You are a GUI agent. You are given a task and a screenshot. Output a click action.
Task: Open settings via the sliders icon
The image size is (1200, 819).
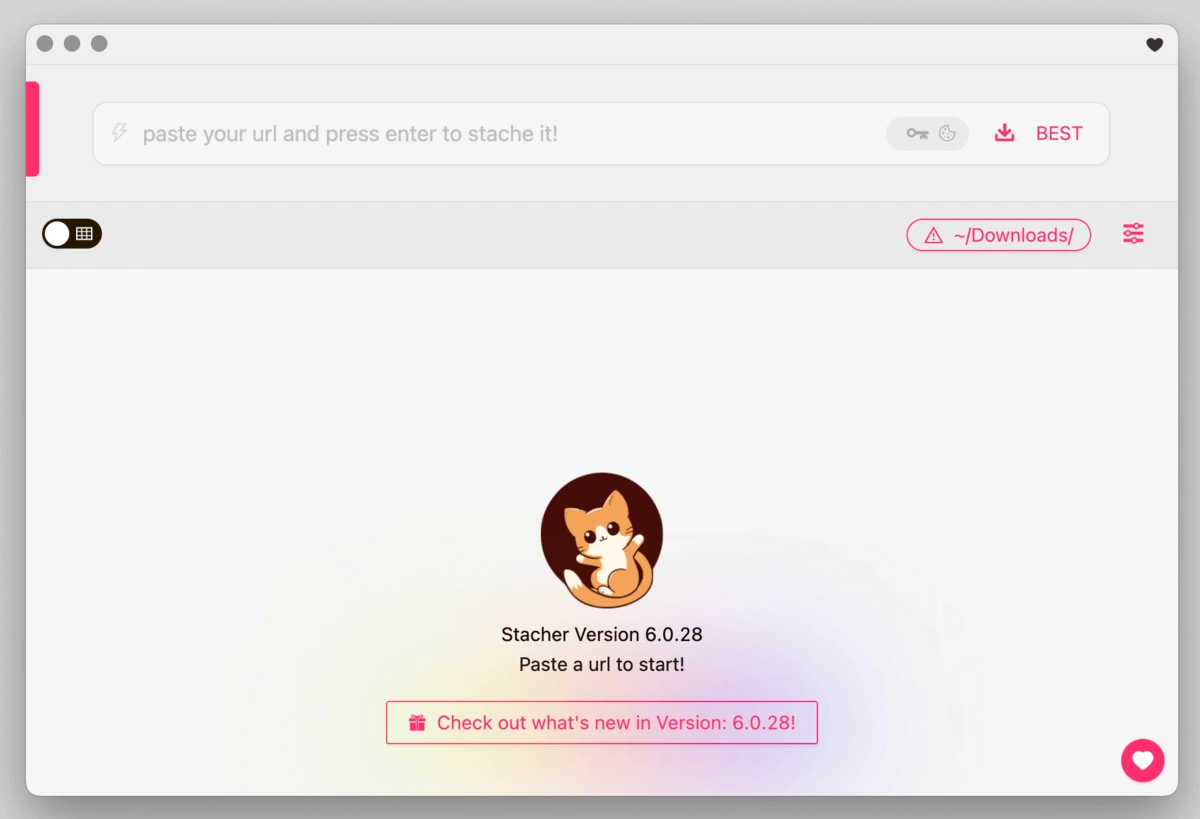1133,234
